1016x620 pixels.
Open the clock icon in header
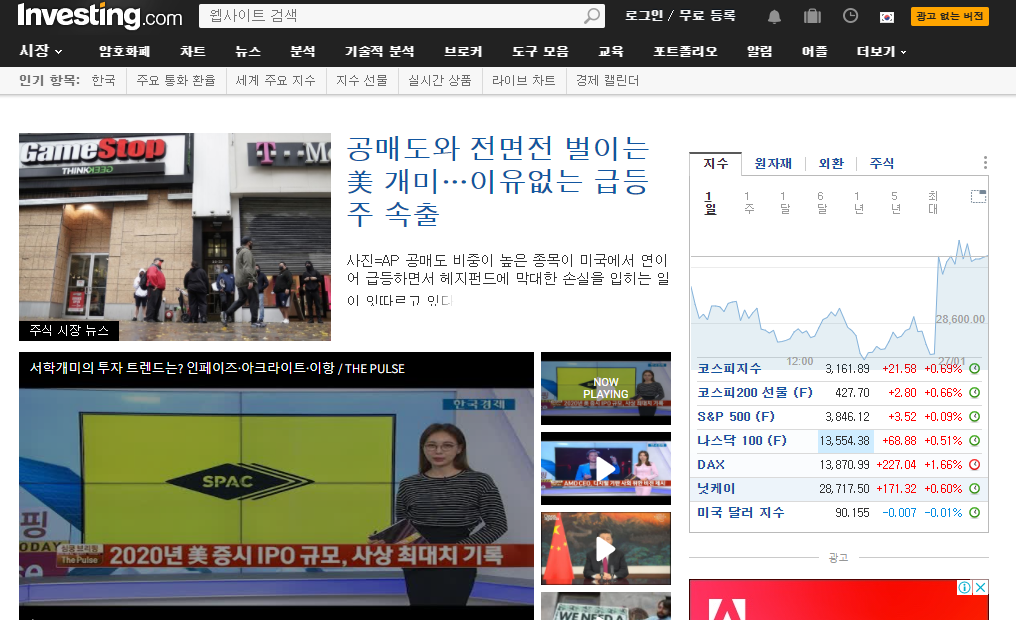[850, 16]
